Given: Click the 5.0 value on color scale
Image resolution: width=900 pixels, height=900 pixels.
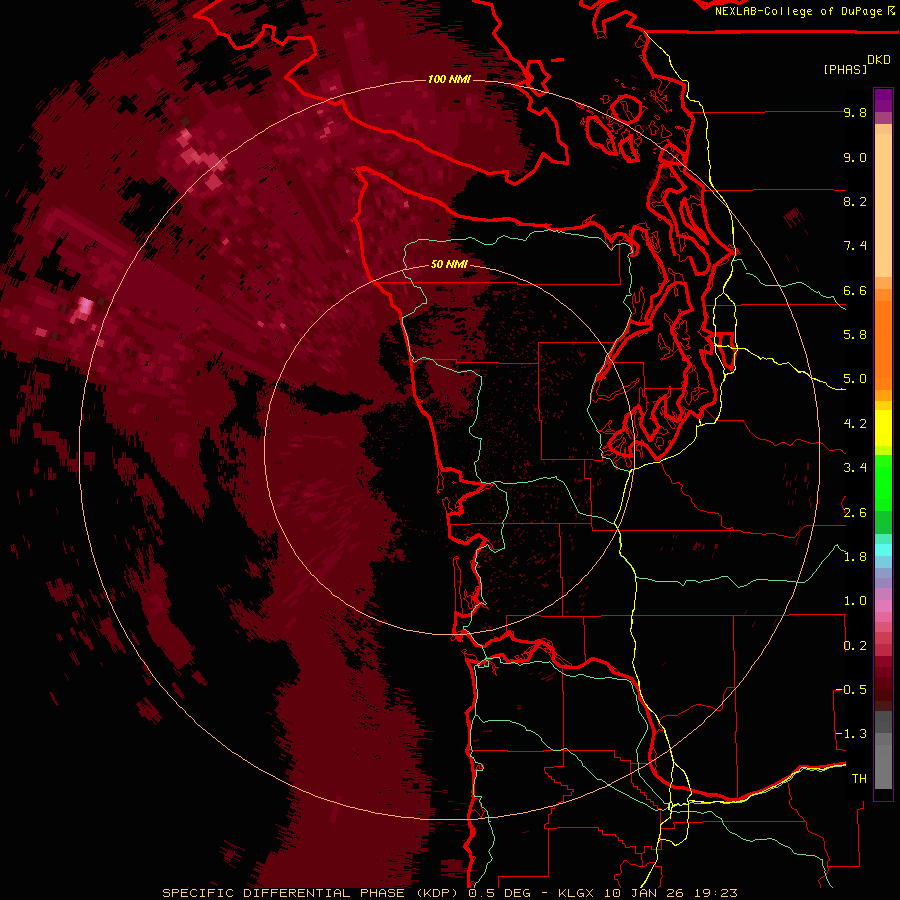Looking at the screenshot, I should pos(855,379).
